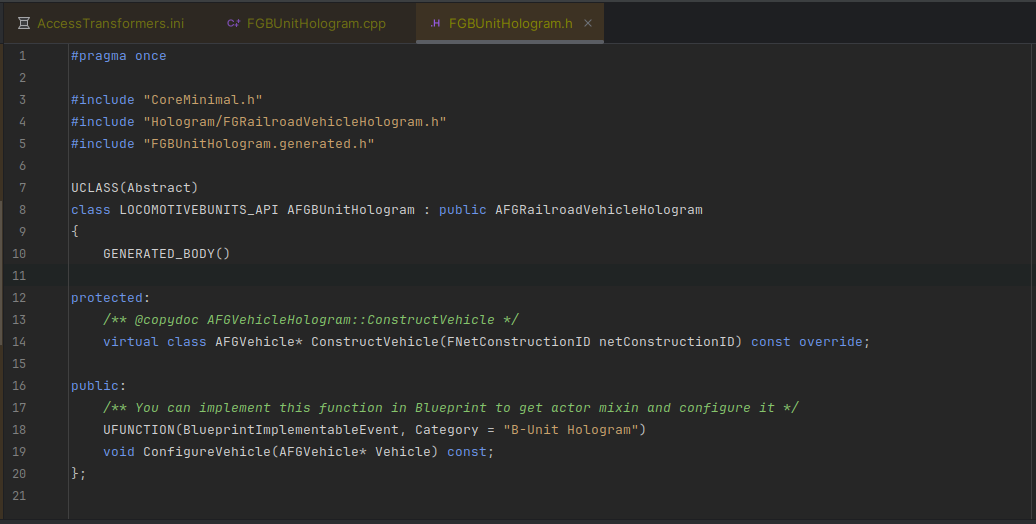This screenshot has width=1036, height=524.
Task: Click the UFUNCTION macro on line 18
Action: (x=139, y=430)
